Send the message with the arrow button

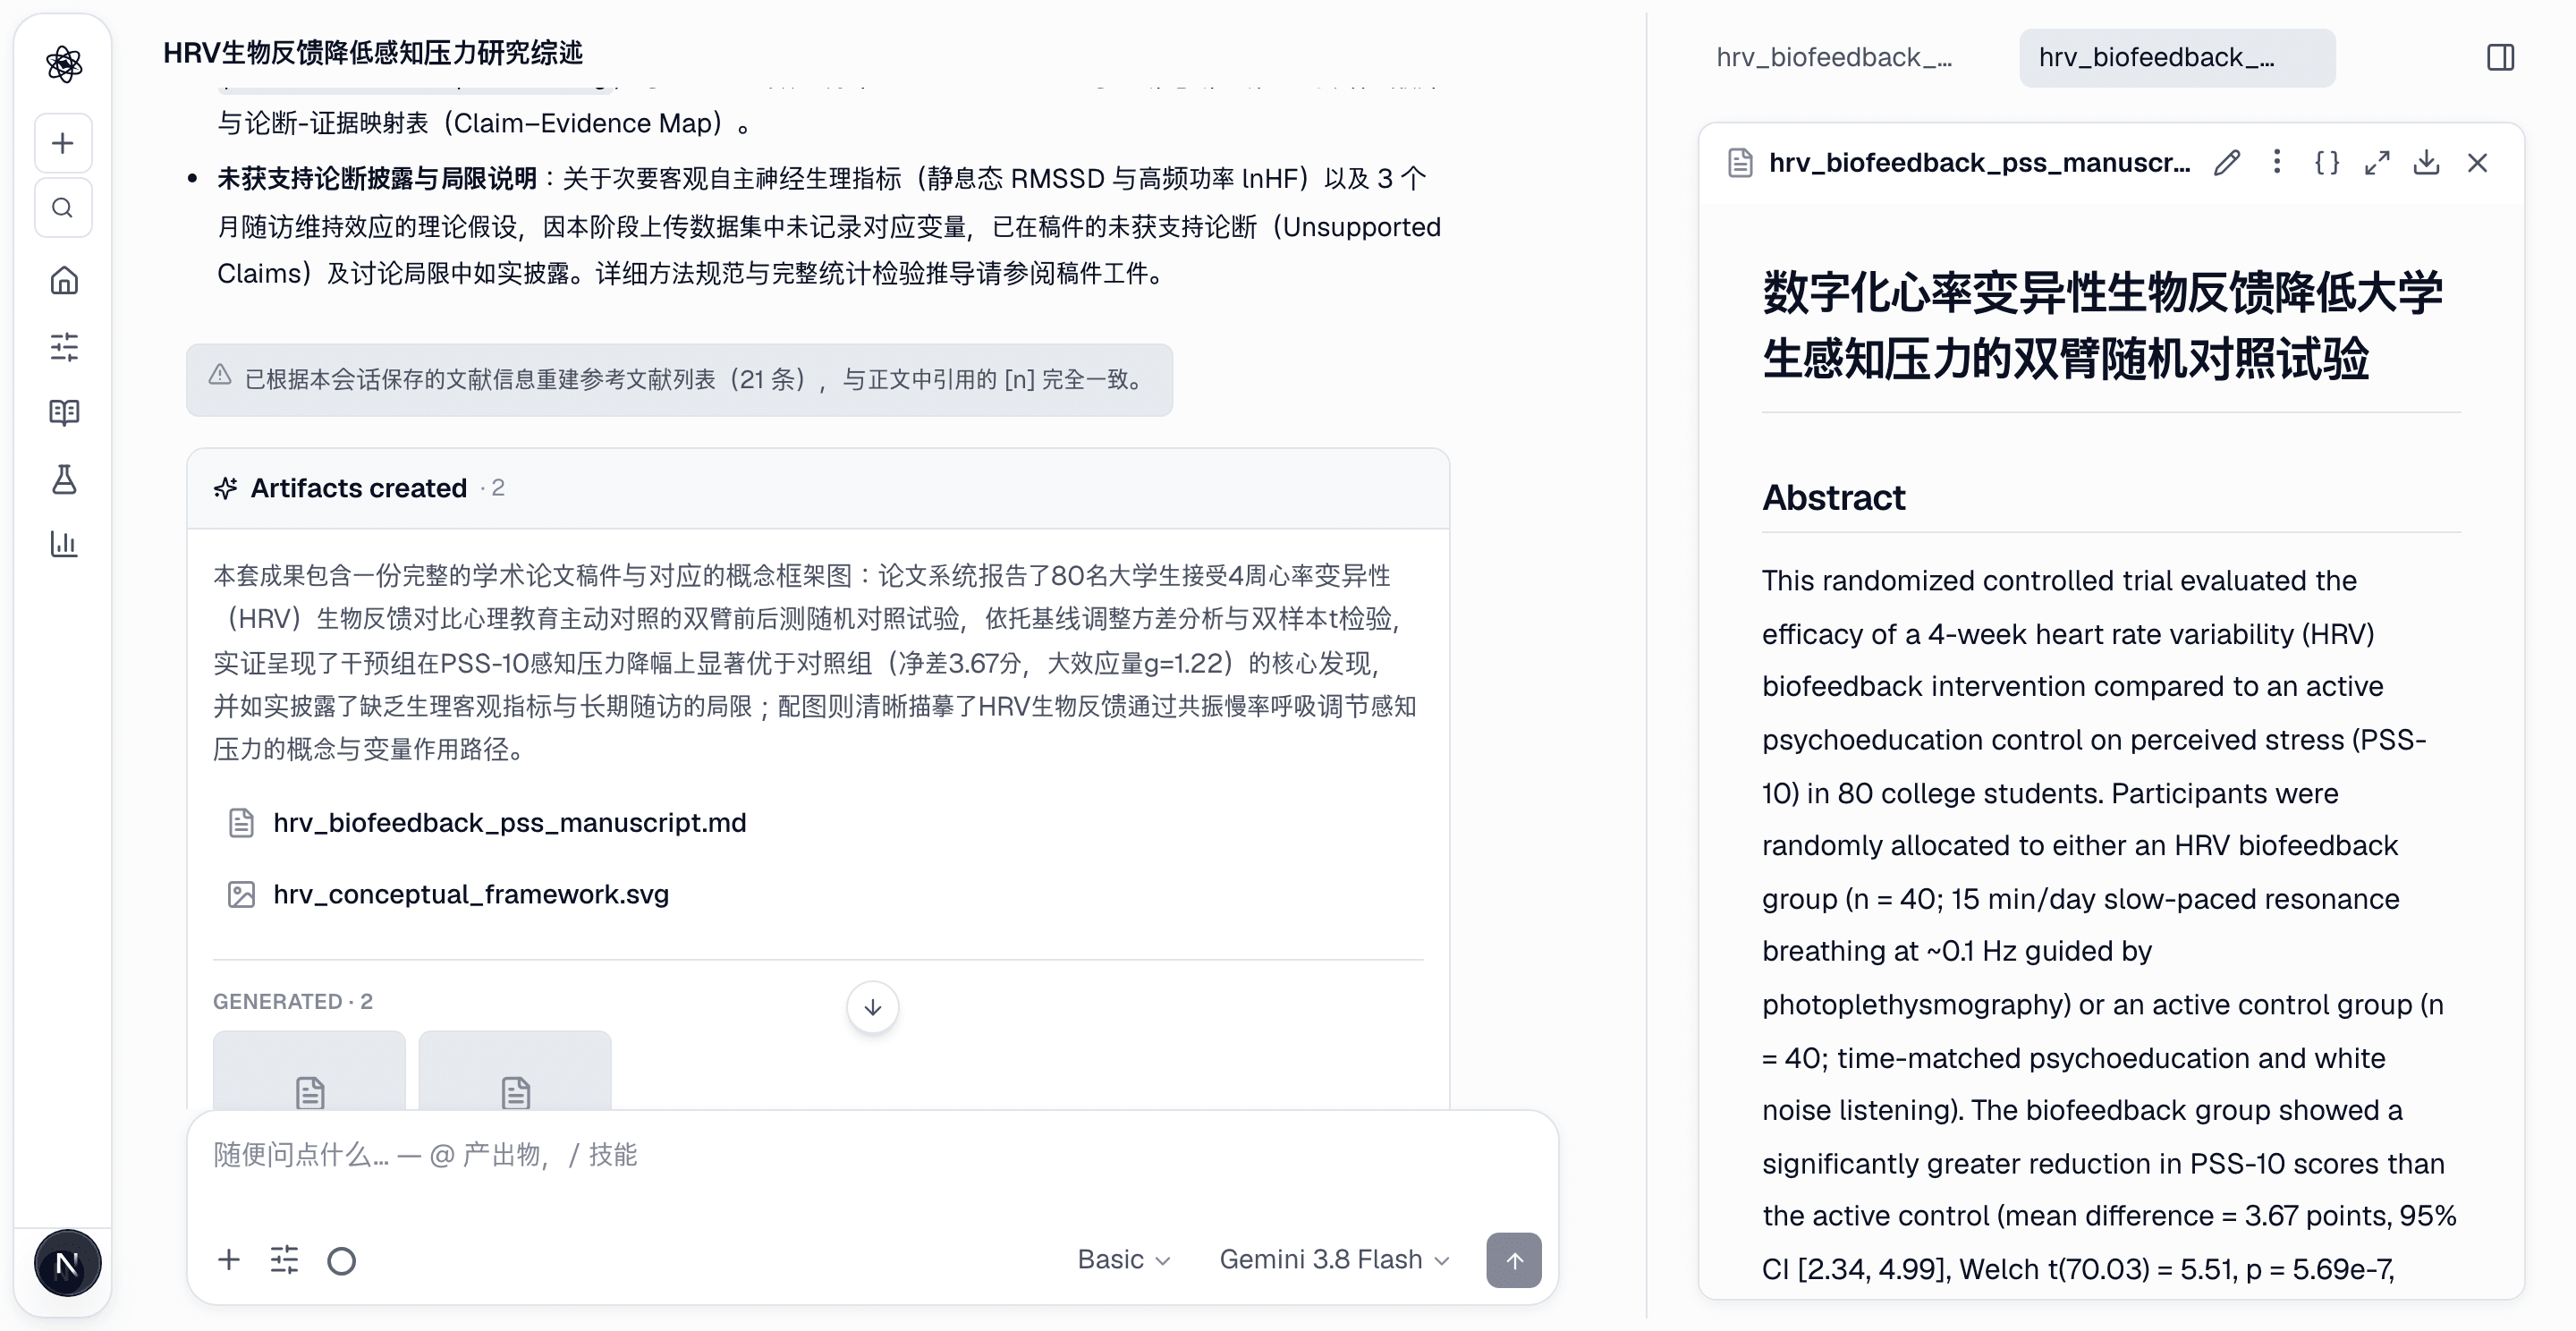1513,1260
